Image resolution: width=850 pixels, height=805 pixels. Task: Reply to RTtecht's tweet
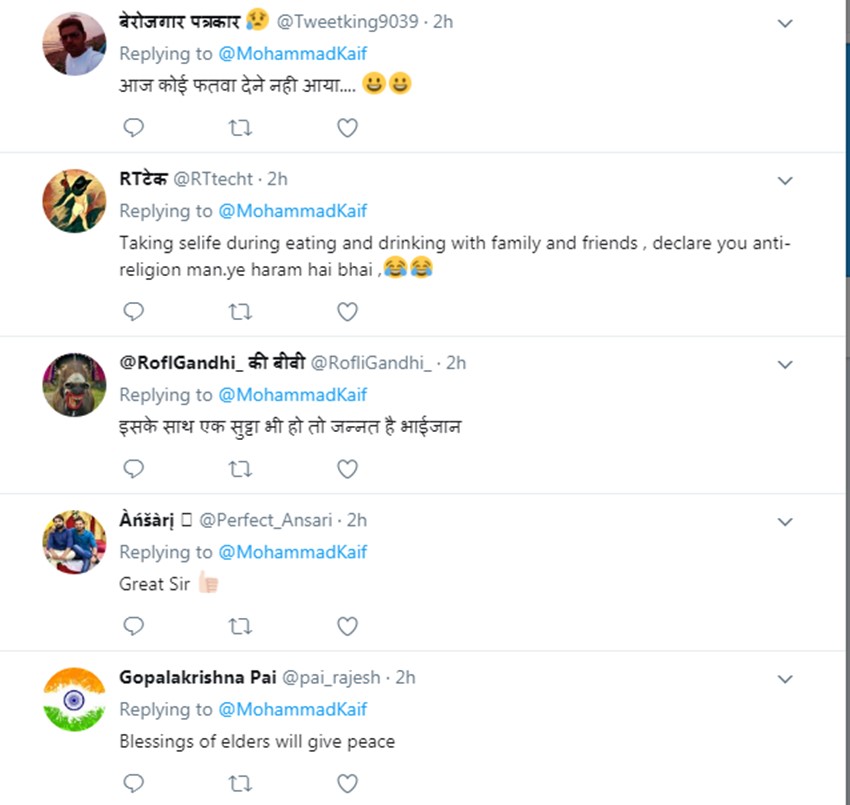[x=133, y=312]
